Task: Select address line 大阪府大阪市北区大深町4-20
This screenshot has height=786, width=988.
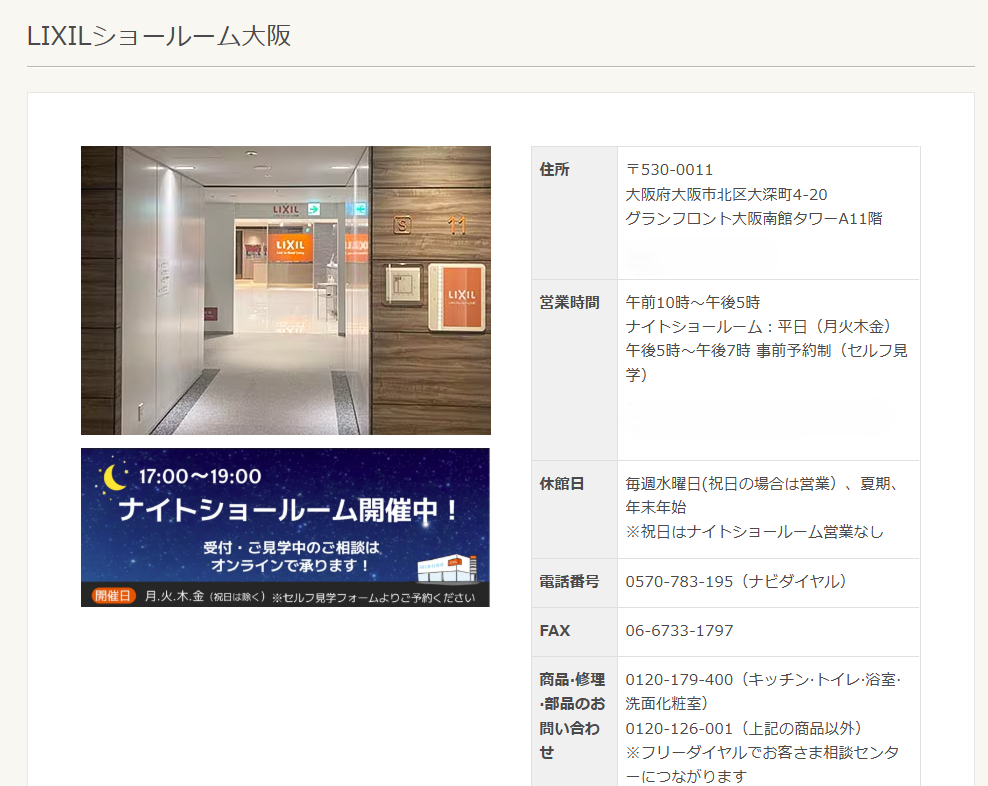Action: 726,194
